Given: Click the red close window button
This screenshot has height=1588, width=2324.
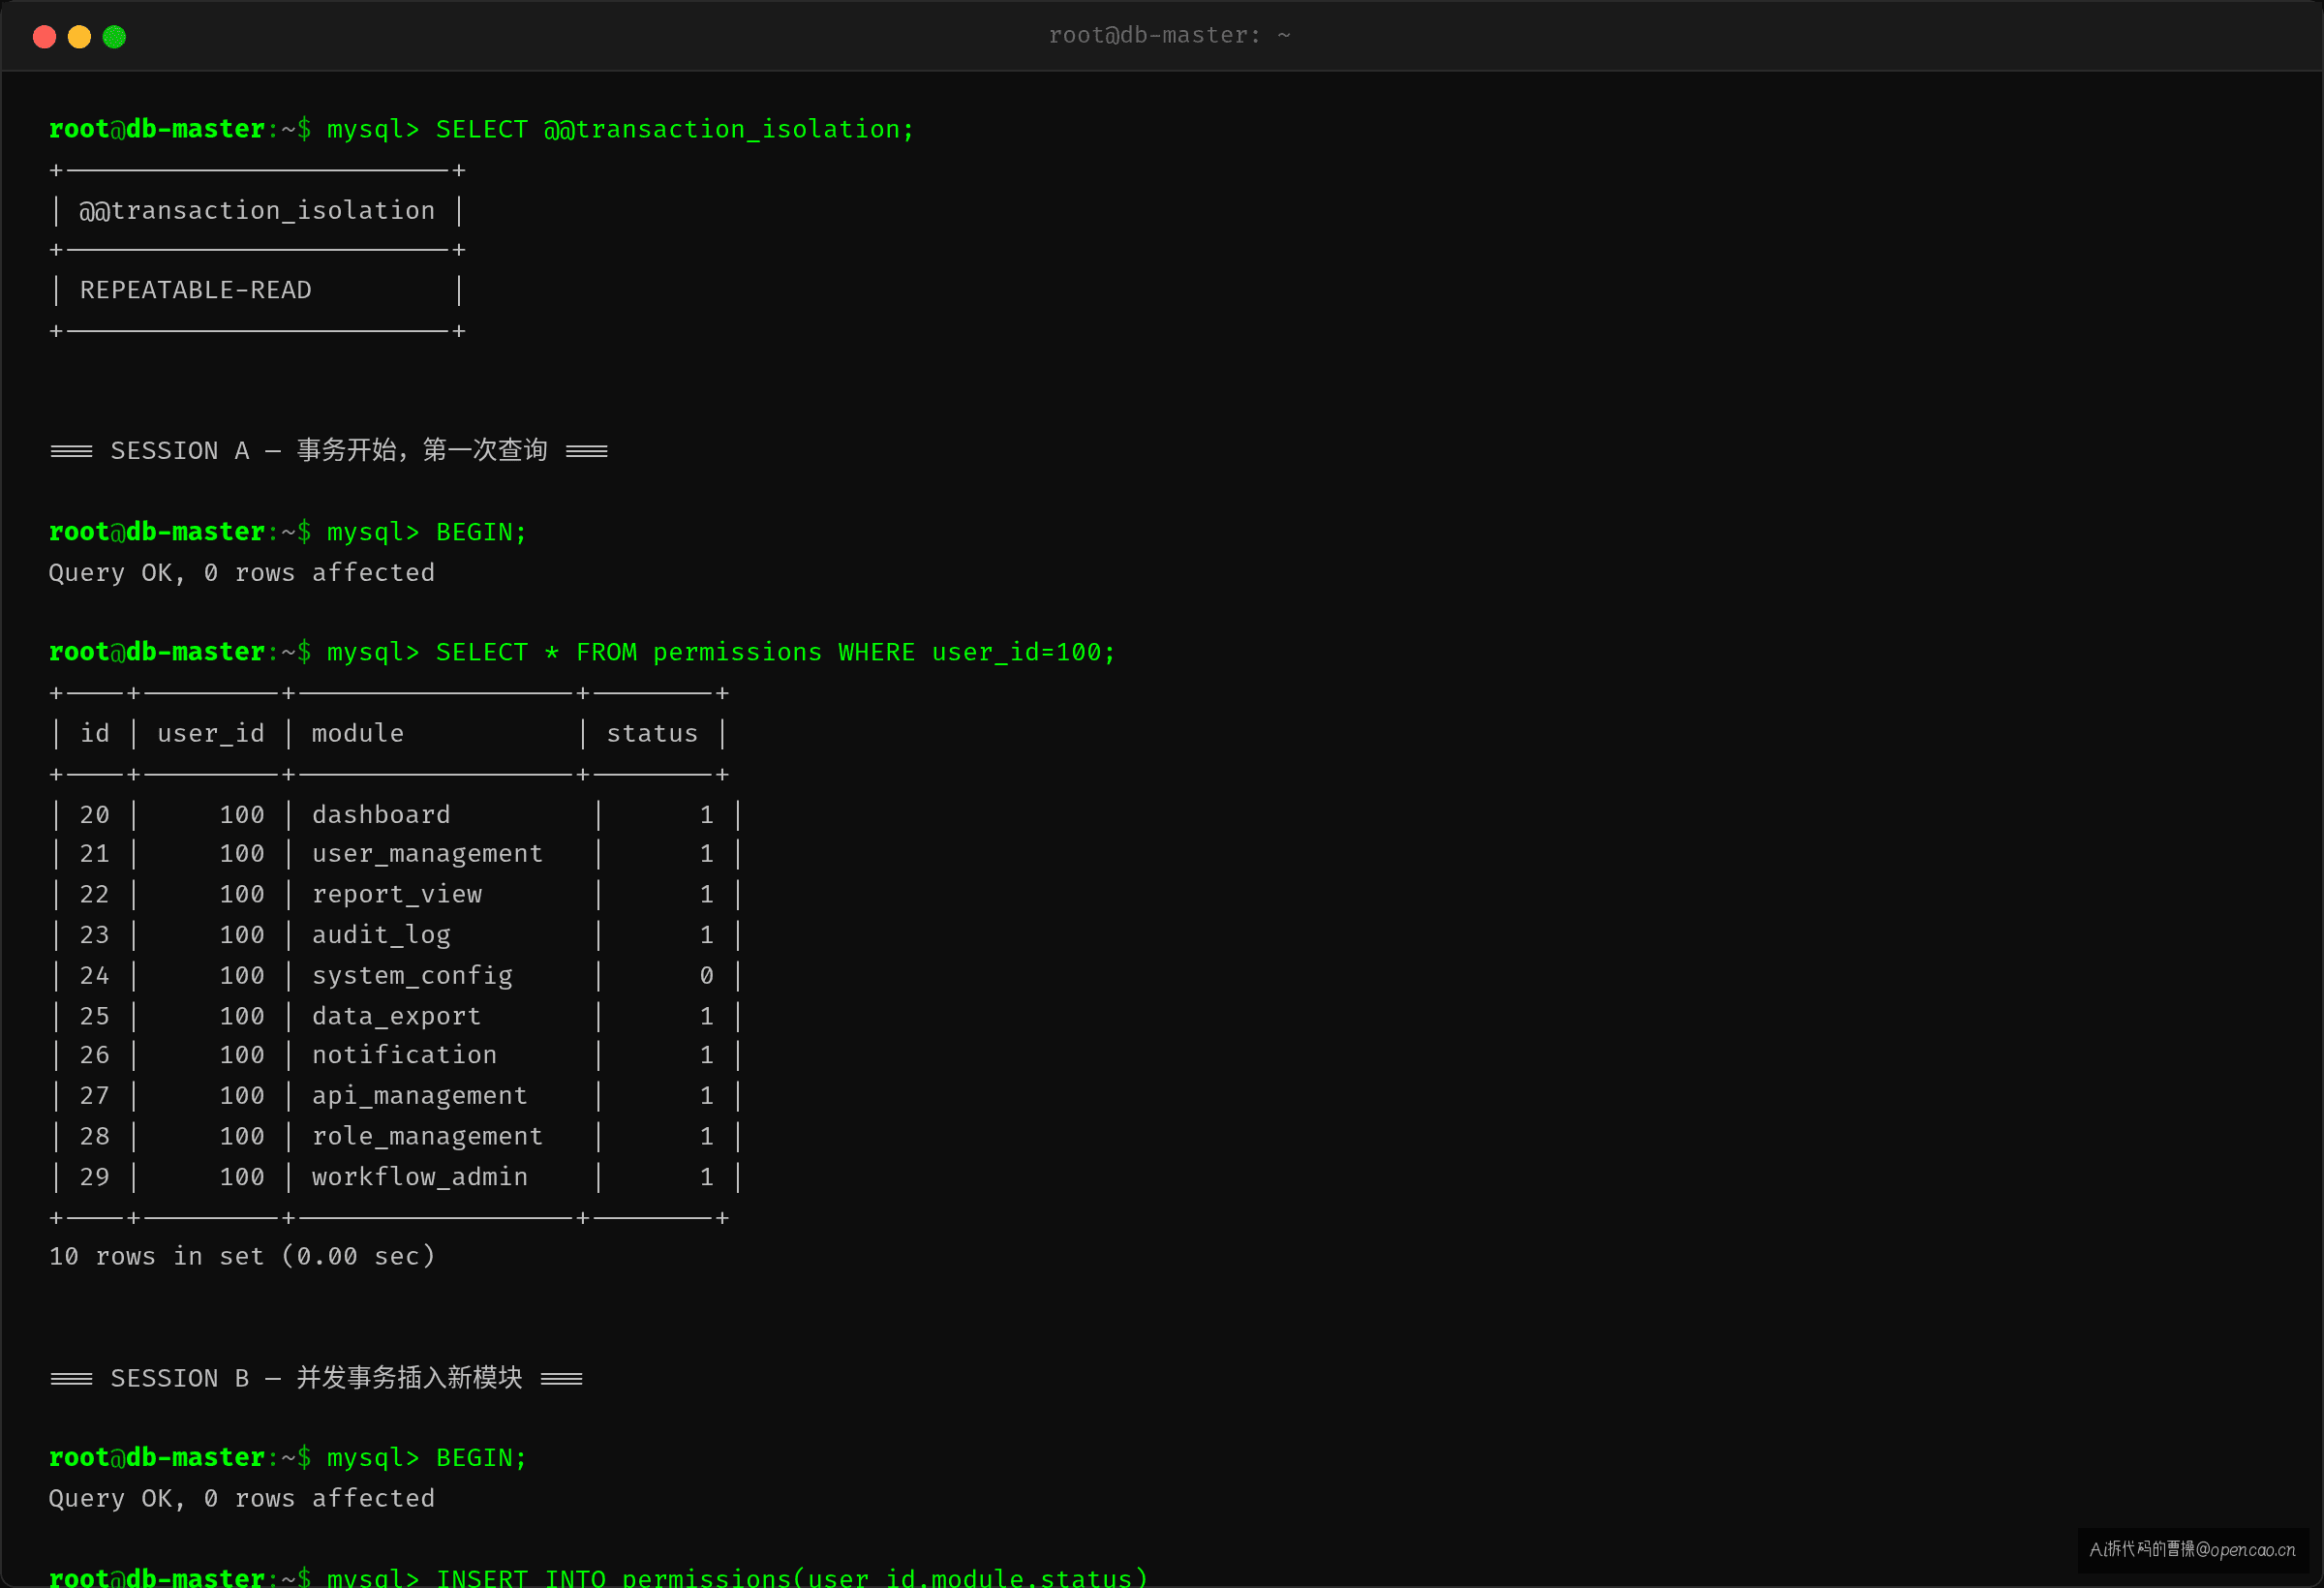Looking at the screenshot, I should pyautogui.click(x=44, y=37).
